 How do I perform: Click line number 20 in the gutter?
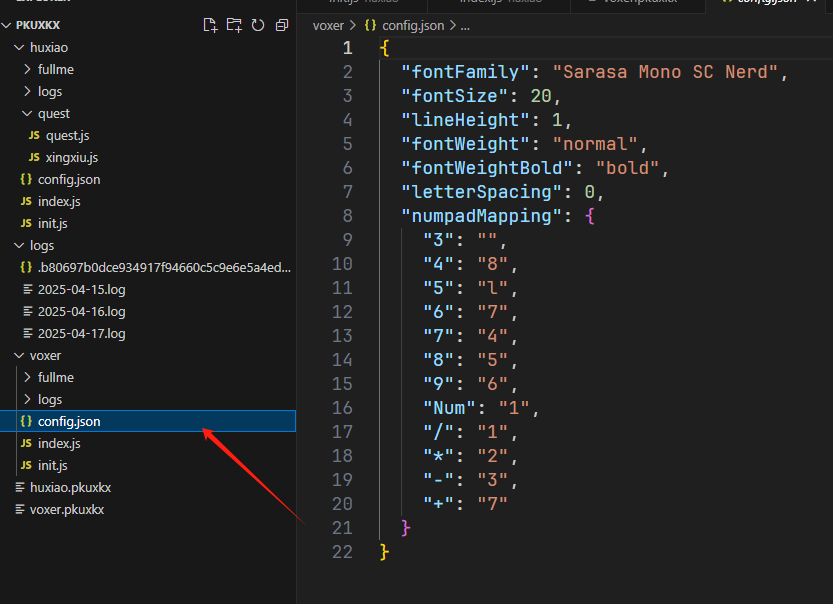pyautogui.click(x=342, y=503)
